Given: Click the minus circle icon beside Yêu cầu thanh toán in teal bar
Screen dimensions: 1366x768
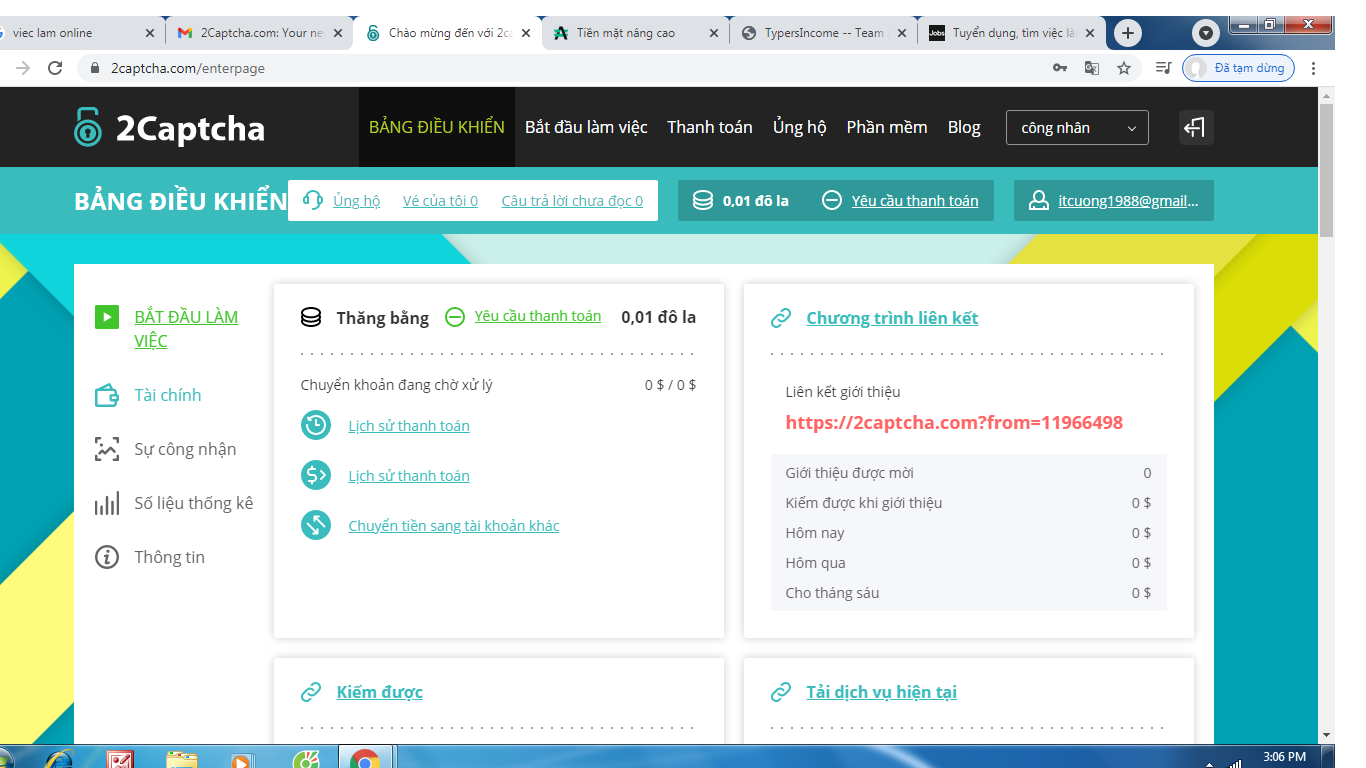Looking at the screenshot, I should tap(831, 201).
